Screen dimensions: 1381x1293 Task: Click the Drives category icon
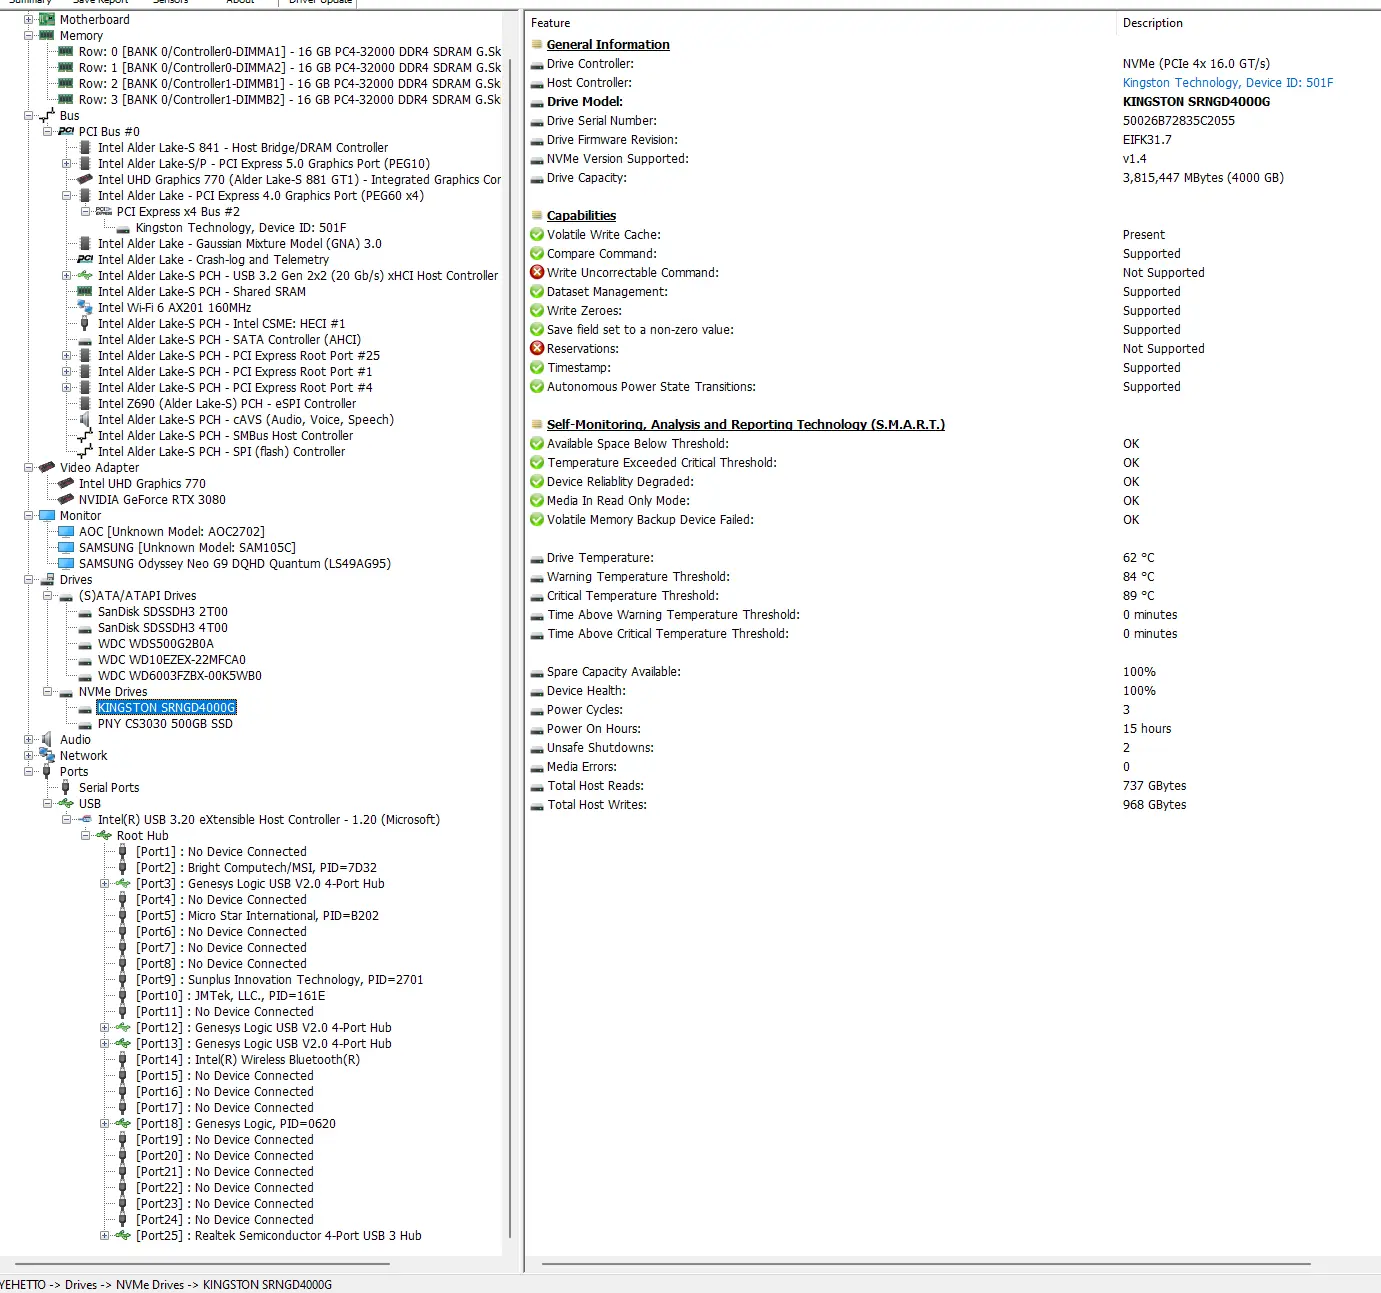click(x=47, y=579)
